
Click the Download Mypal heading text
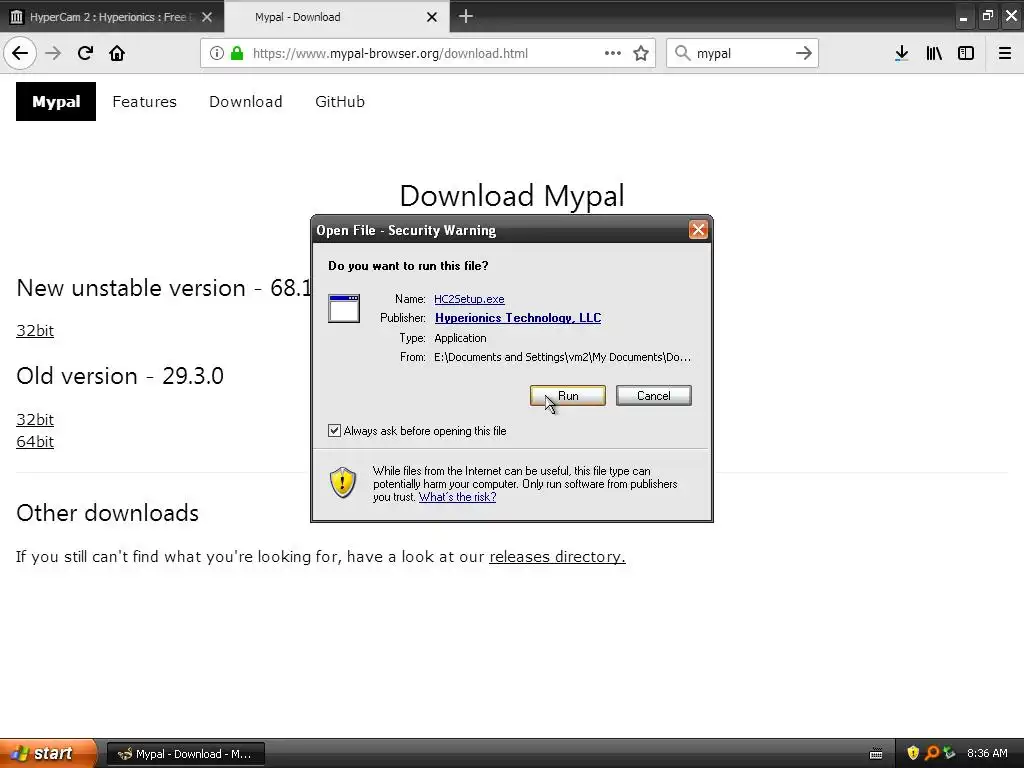512,196
